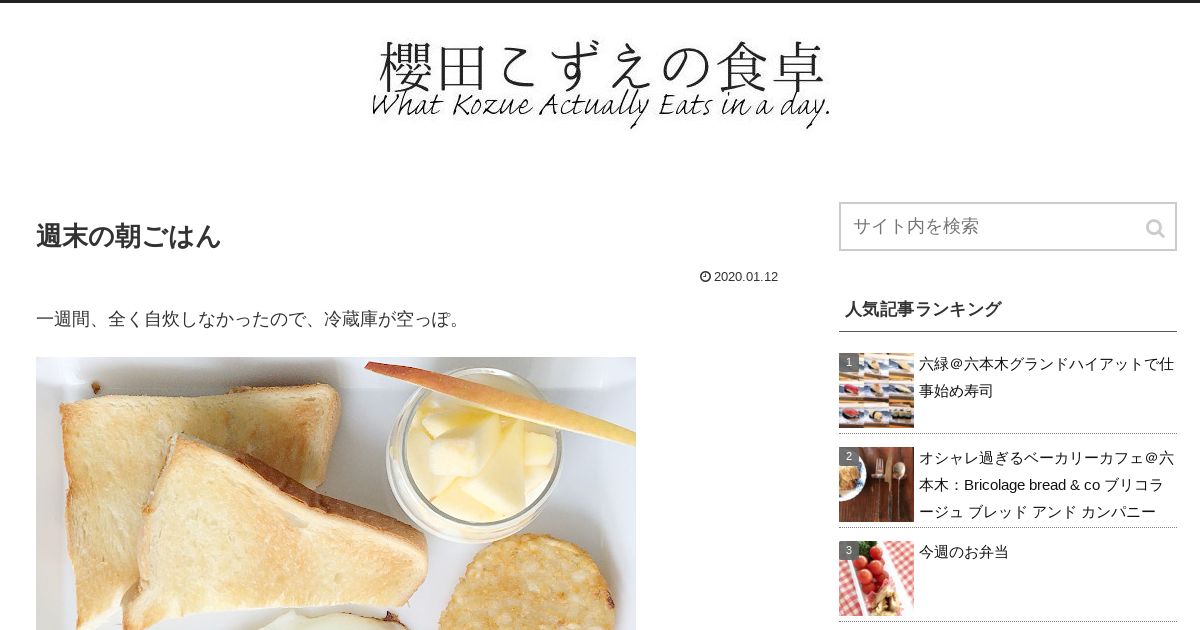Open ranking thumbnail number 3 bento
This screenshot has height=630, width=1200.
point(876,578)
